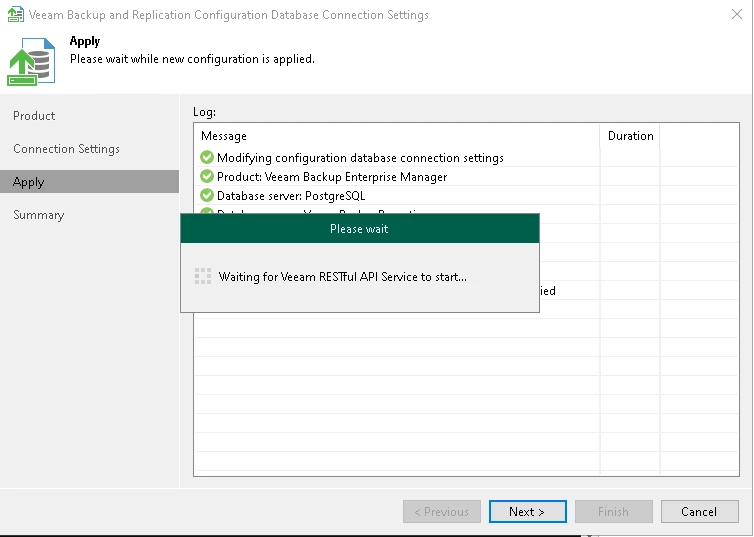Click 'Product: Veeam Backup Enterprise Manager' text

click(332, 177)
